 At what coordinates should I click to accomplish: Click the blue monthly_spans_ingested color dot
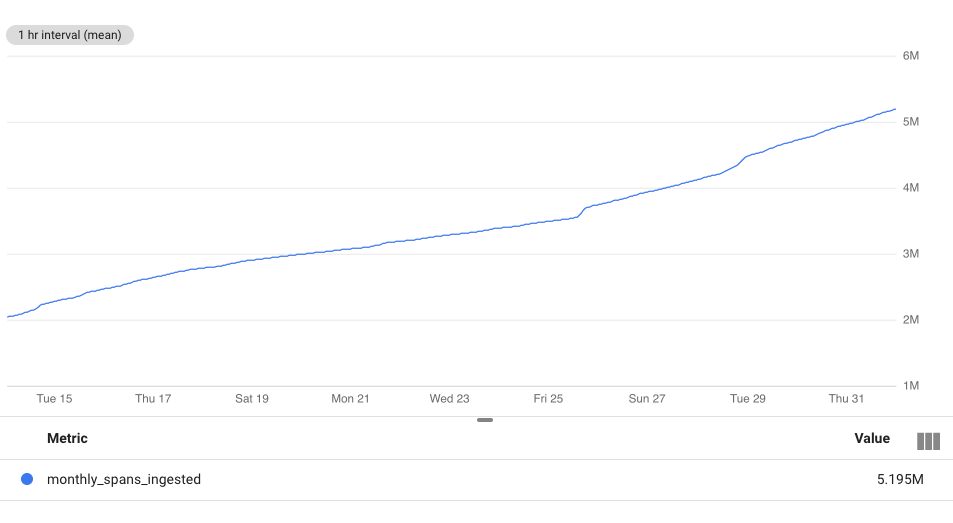(x=27, y=479)
